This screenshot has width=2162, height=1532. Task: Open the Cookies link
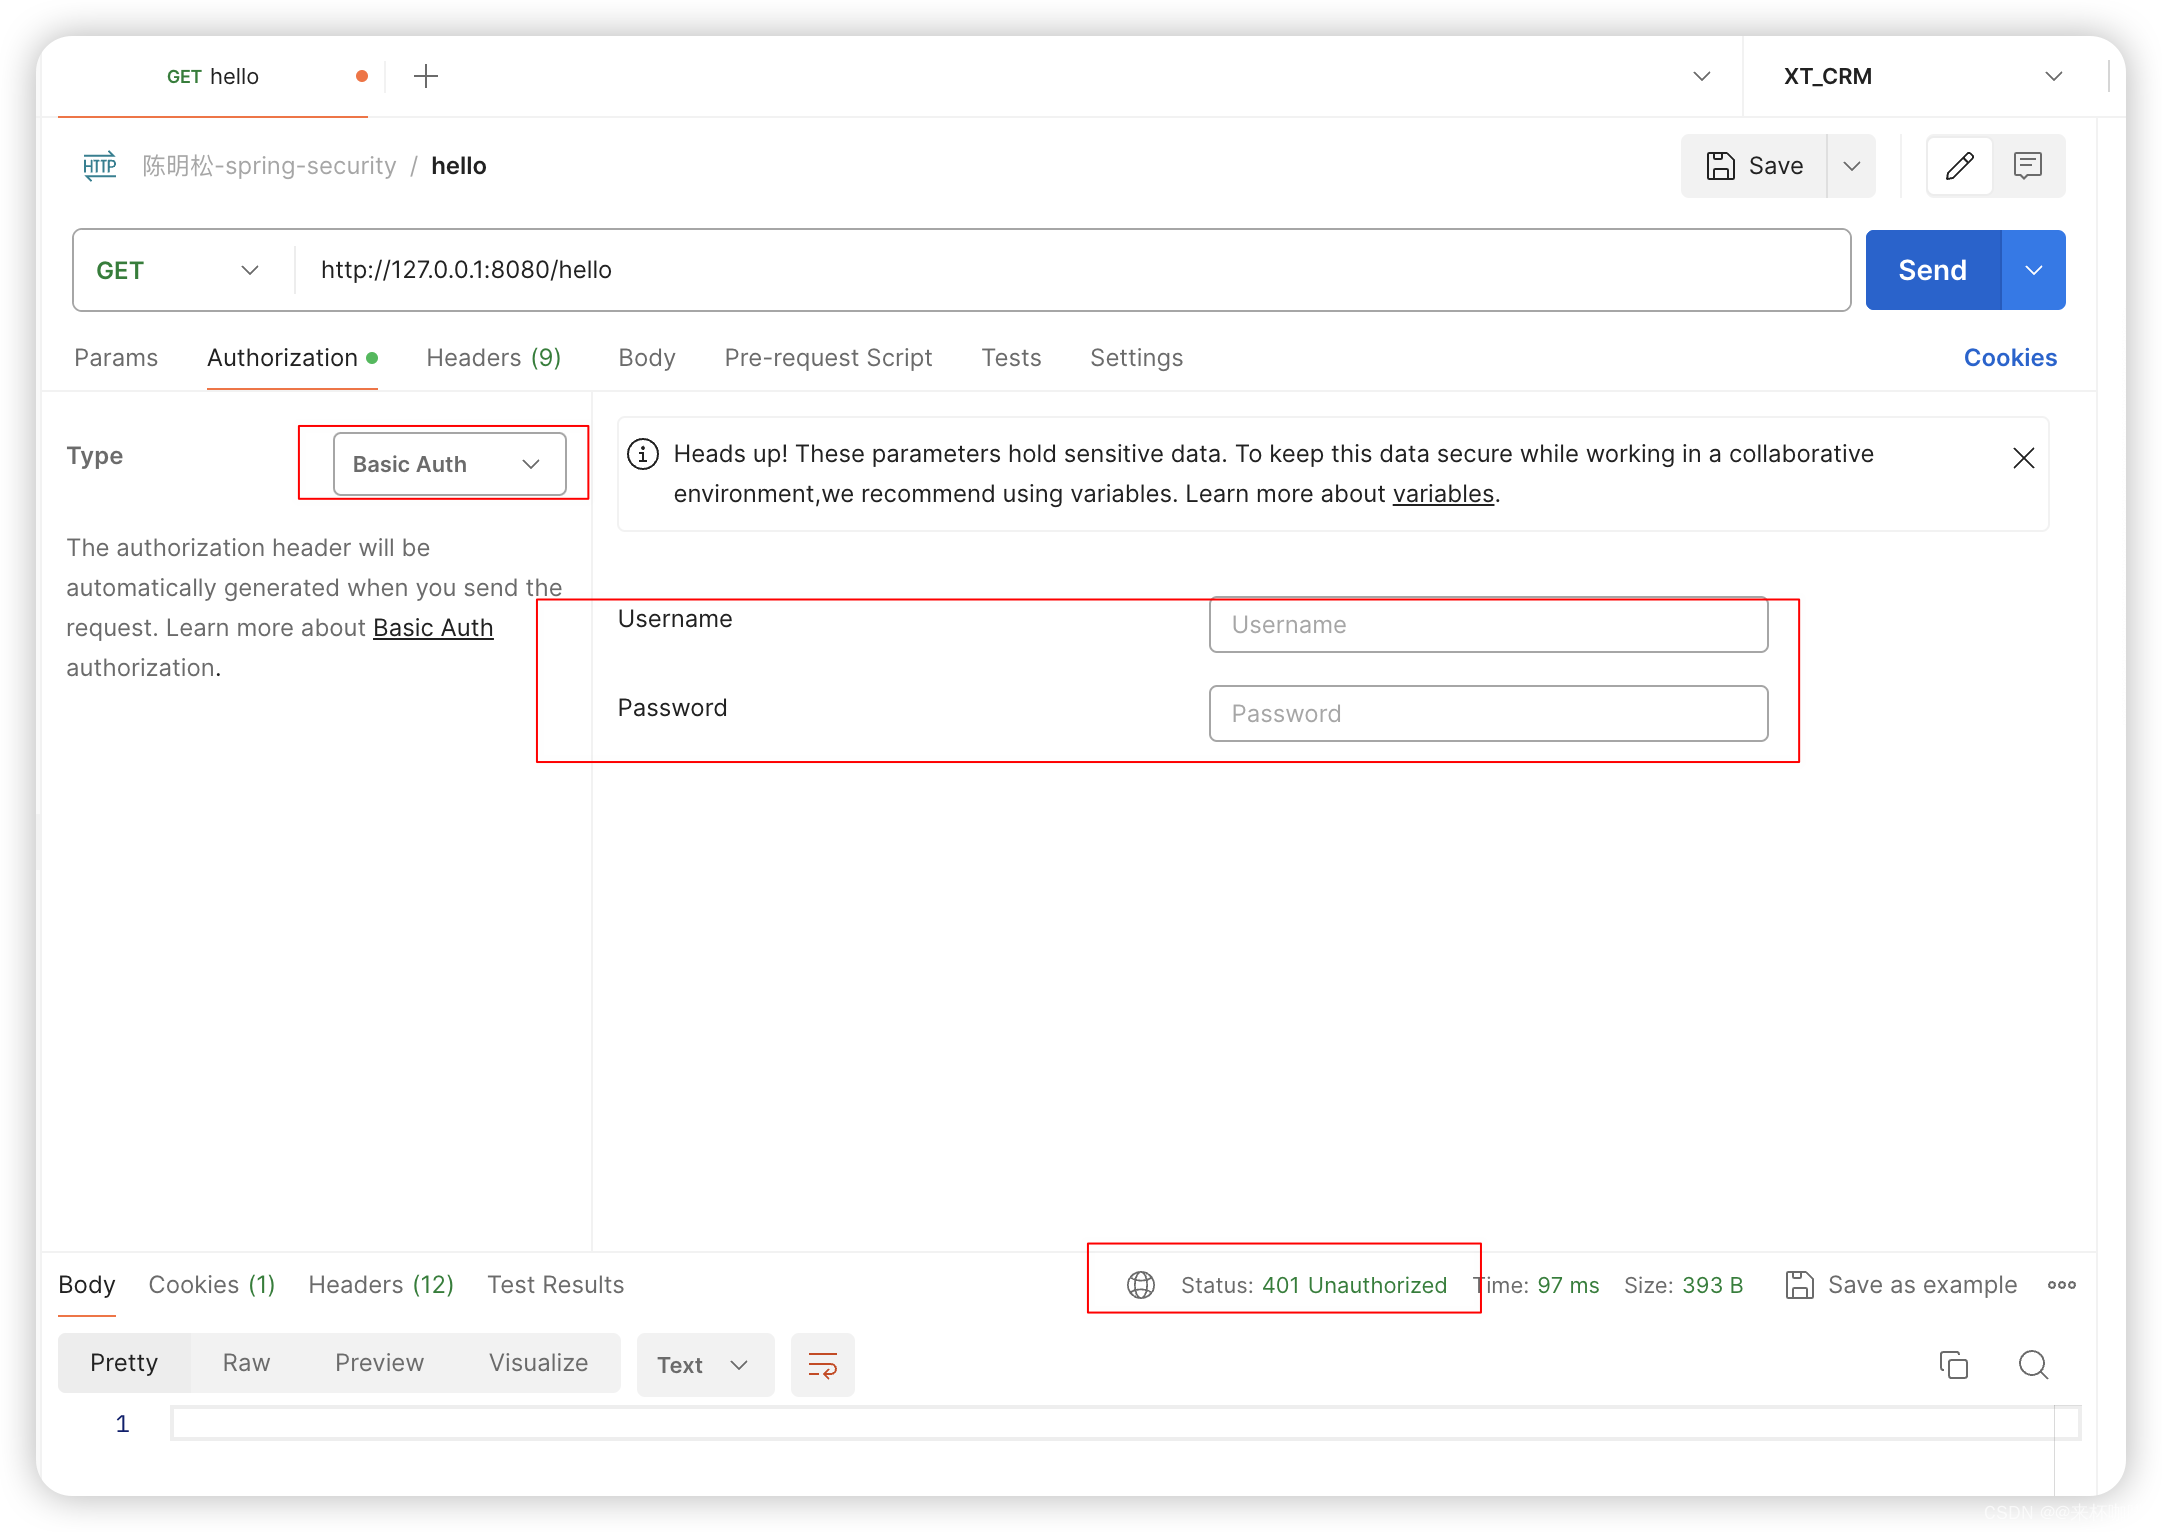click(x=2010, y=358)
